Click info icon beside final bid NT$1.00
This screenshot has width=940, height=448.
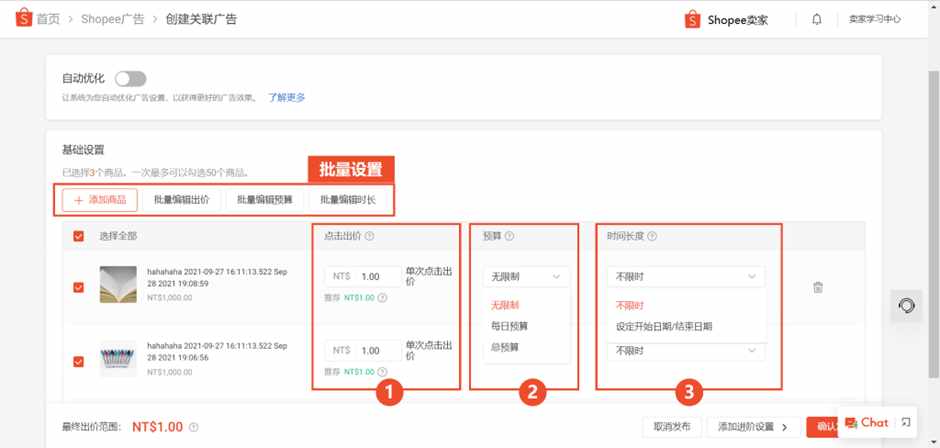click(x=193, y=428)
